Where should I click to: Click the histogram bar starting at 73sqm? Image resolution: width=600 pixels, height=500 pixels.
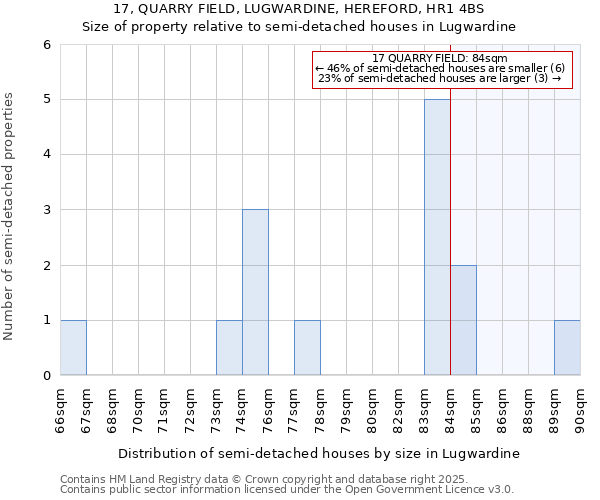click(x=229, y=348)
